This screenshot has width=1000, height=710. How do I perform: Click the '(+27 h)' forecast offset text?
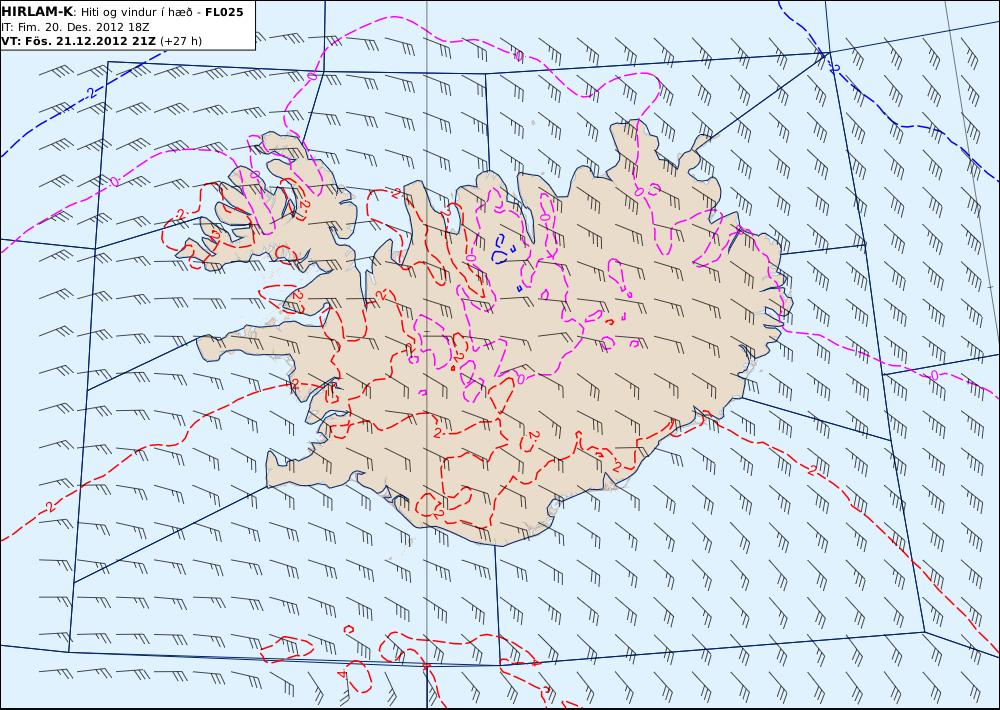coord(180,41)
